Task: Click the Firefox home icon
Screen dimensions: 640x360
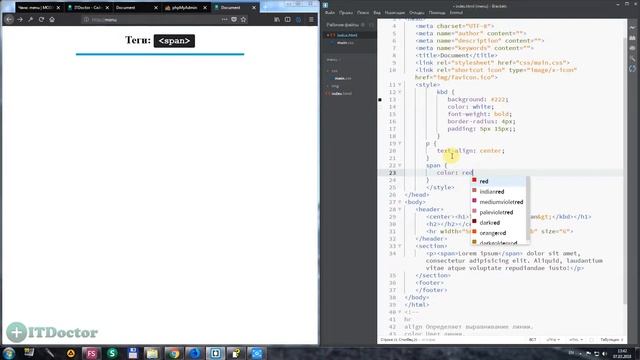Action: [x=52, y=19]
